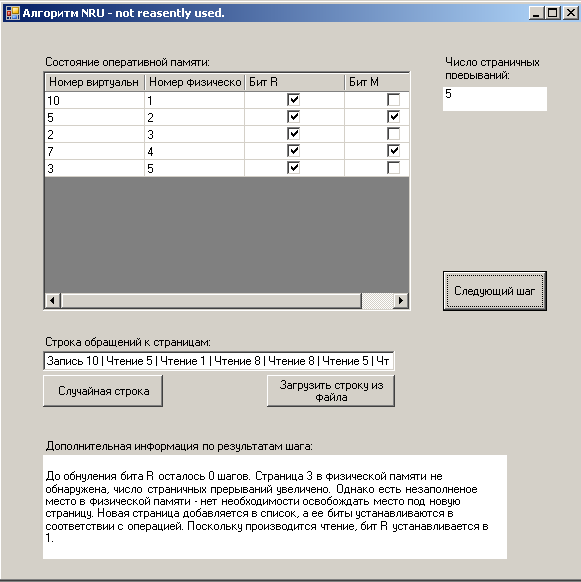581x582 pixels.
Task: Click the Номер виртуальн column header
Action: (95, 82)
